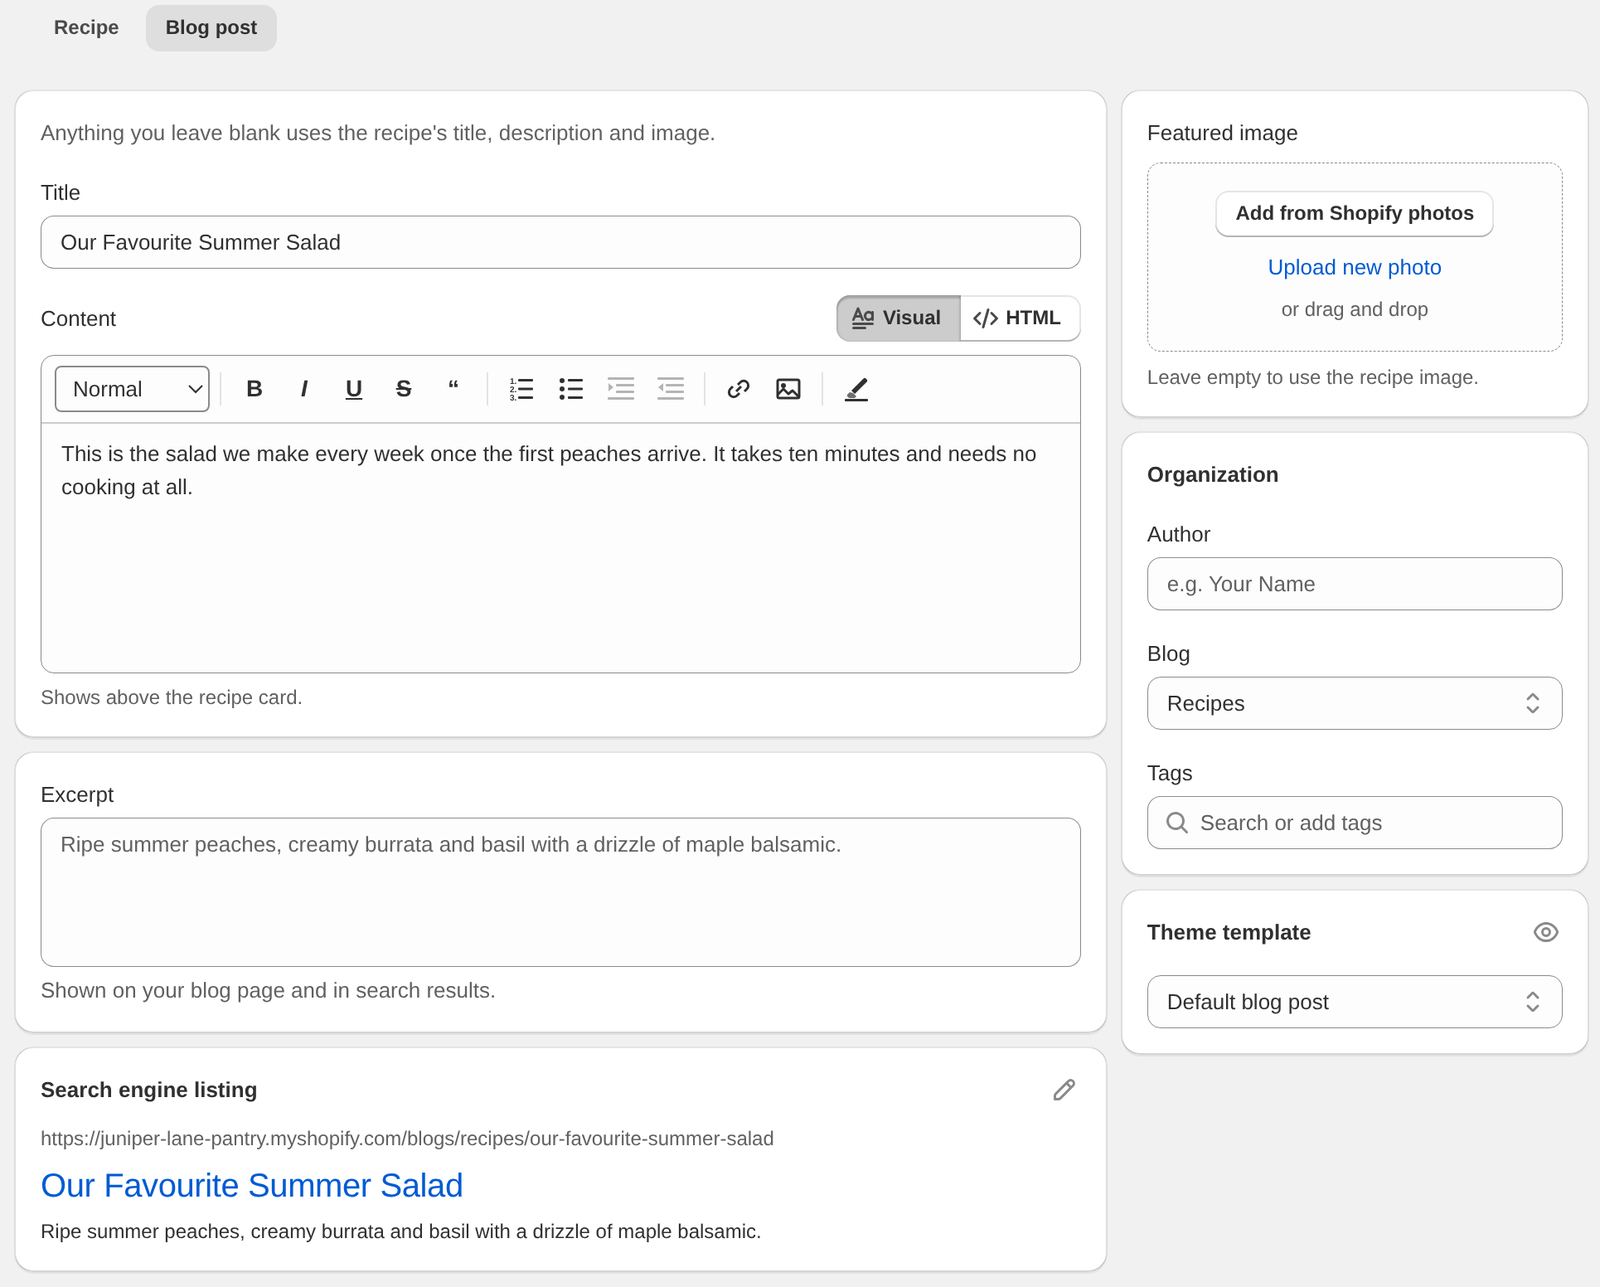Viewport: 1600px width, 1287px height.
Task: Click the Search or add tags field
Action: pos(1354,823)
